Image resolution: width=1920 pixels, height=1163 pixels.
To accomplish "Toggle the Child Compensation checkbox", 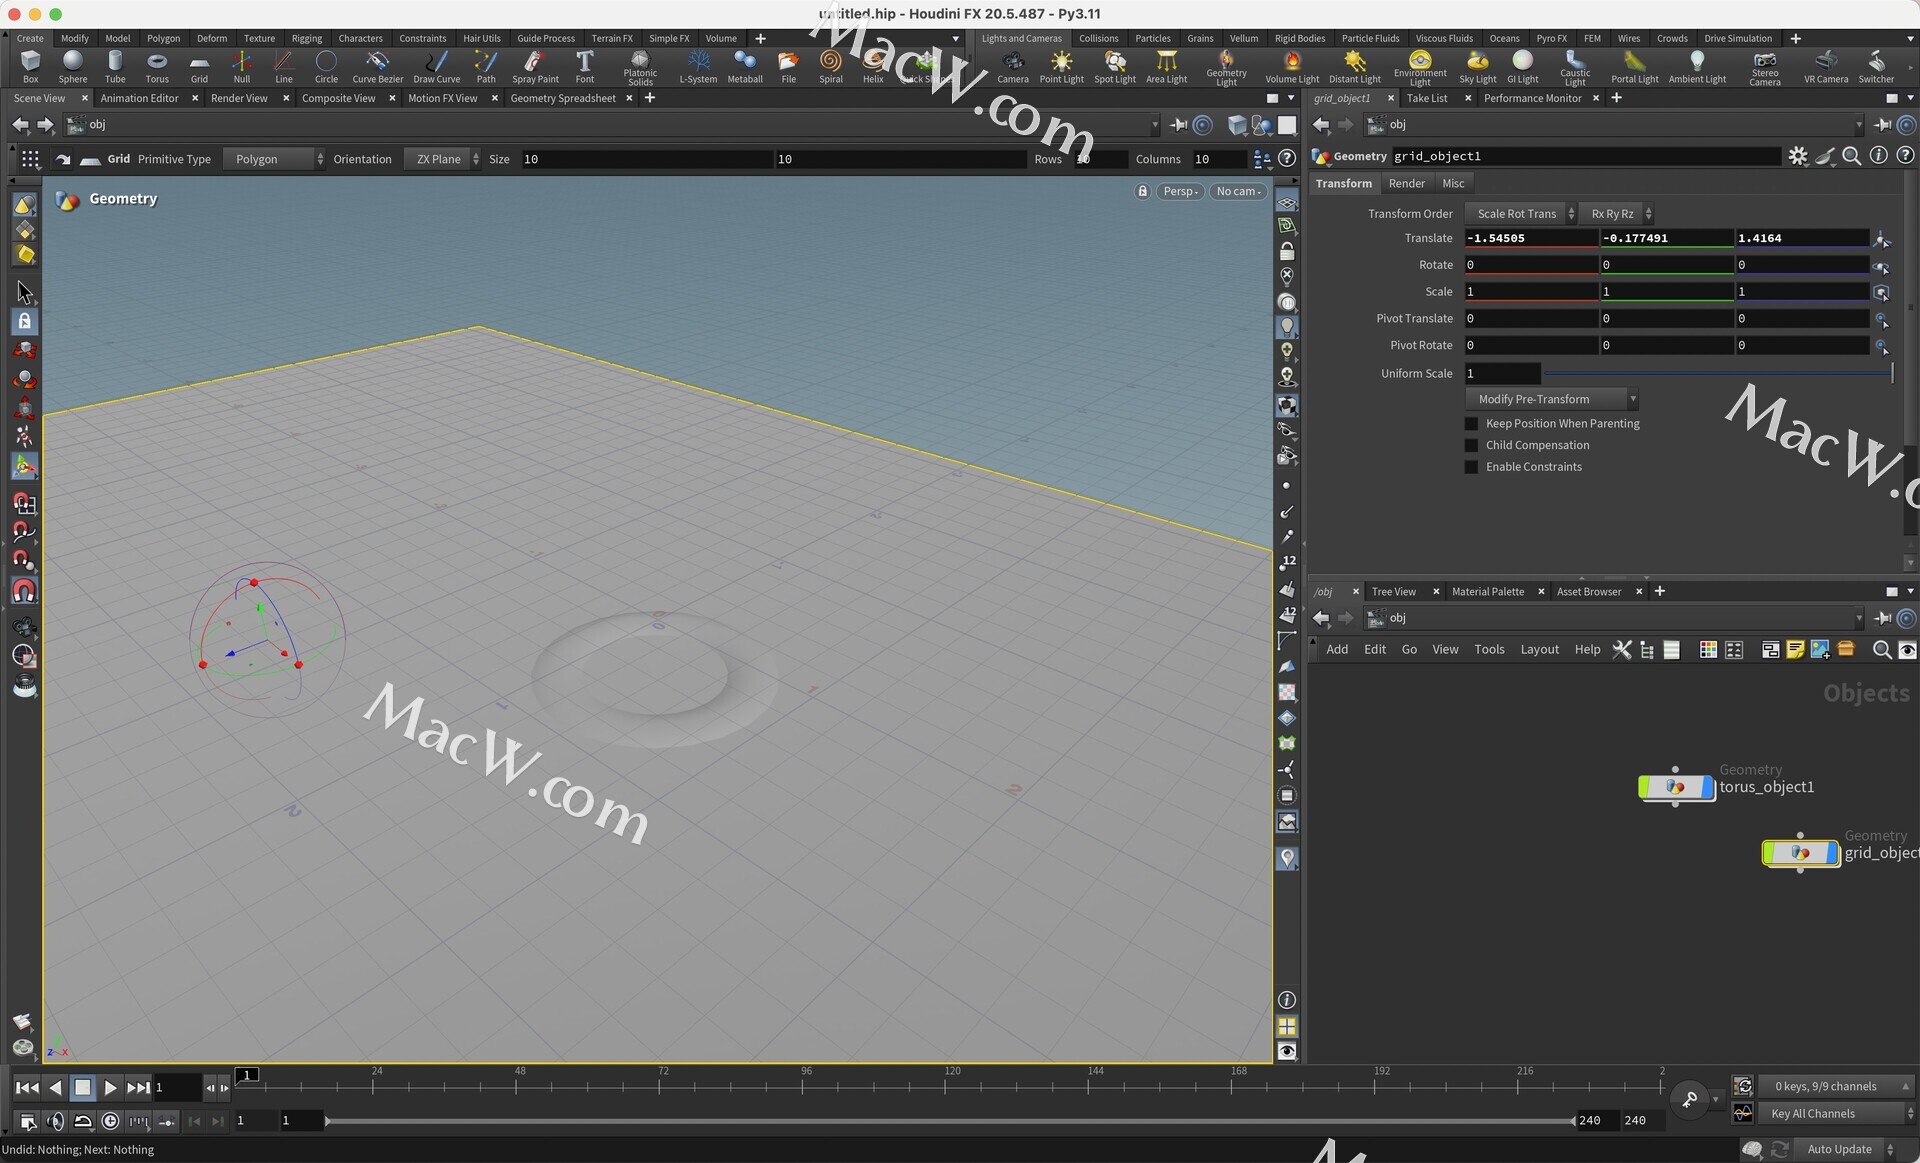I will click(x=1471, y=446).
